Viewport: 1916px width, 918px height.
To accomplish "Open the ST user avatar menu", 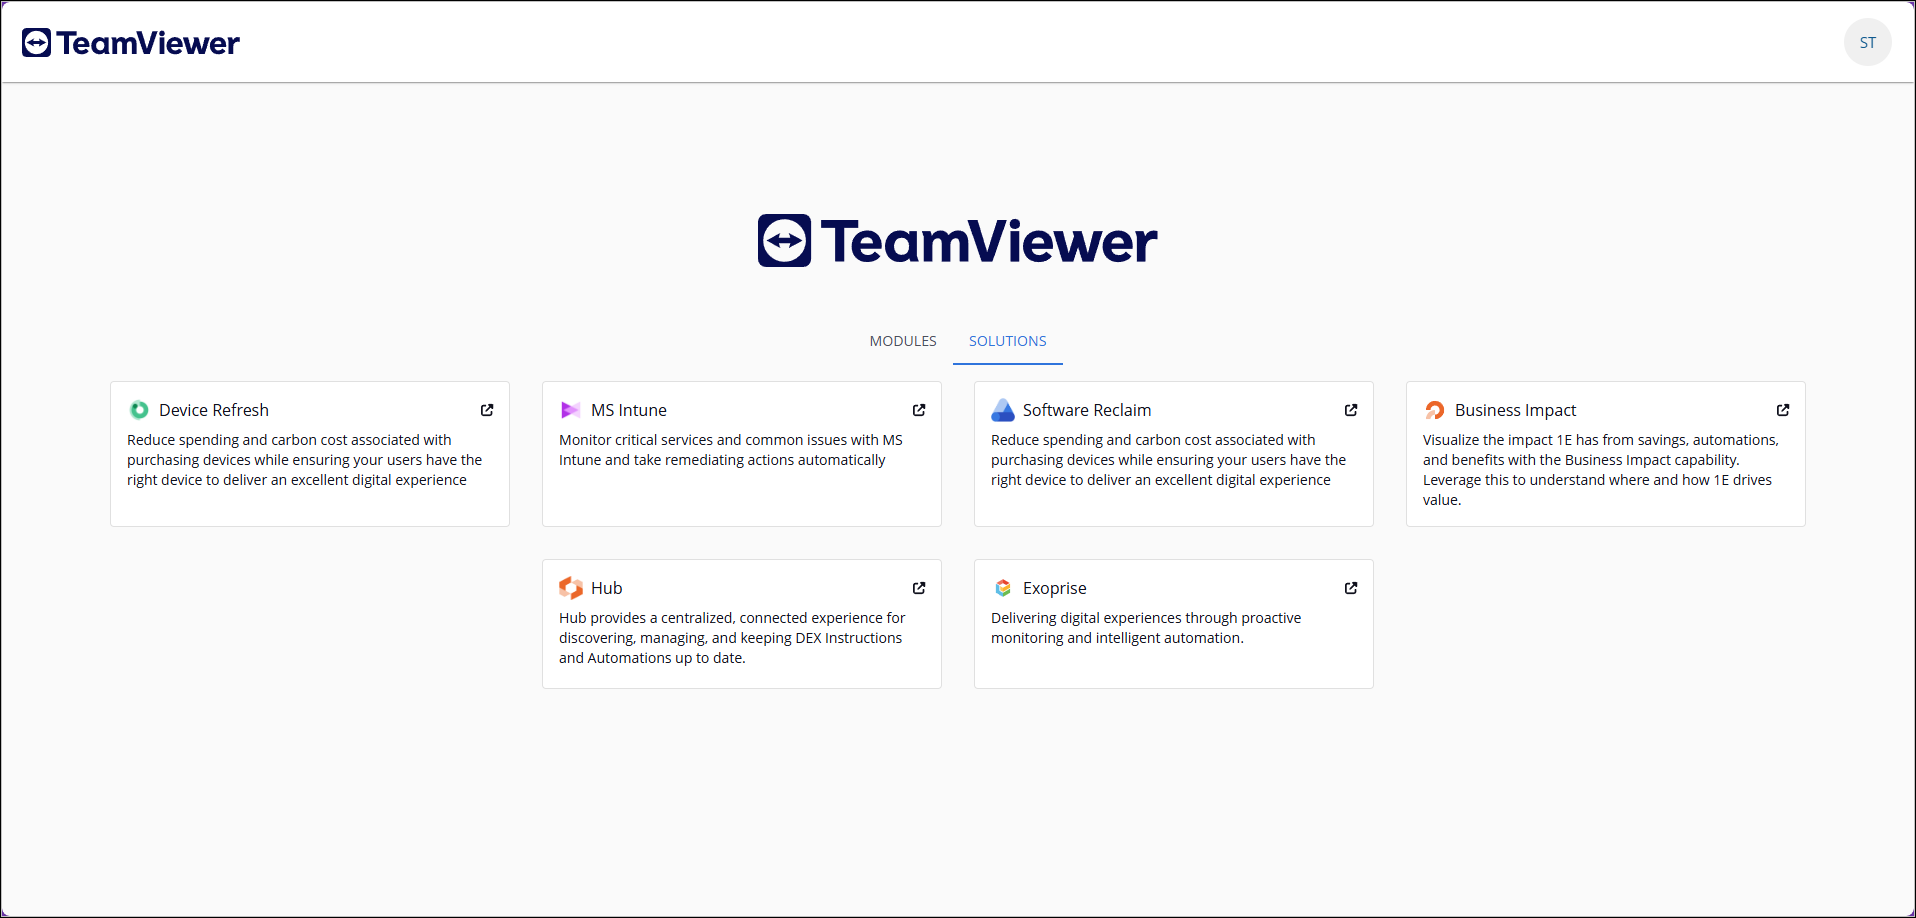I will tap(1867, 42).
